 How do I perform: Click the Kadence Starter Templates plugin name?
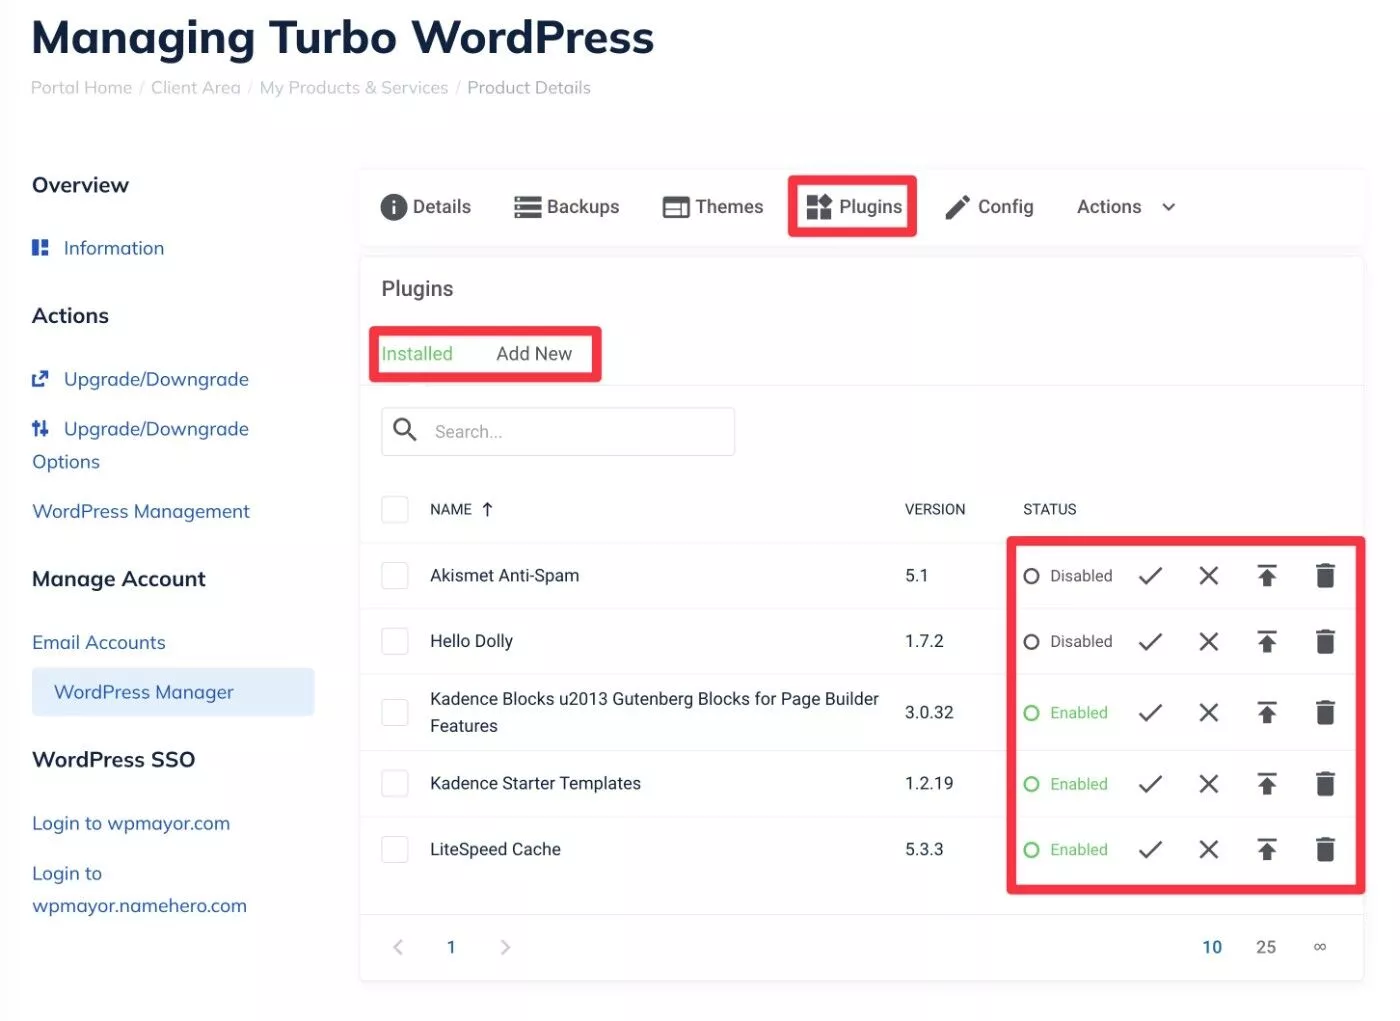[535, 784]
